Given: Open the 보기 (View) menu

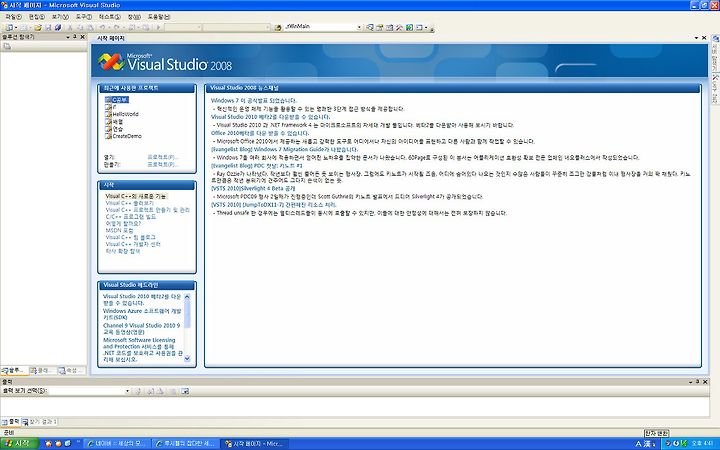Looking at the screenshot, I should point(60,17).
